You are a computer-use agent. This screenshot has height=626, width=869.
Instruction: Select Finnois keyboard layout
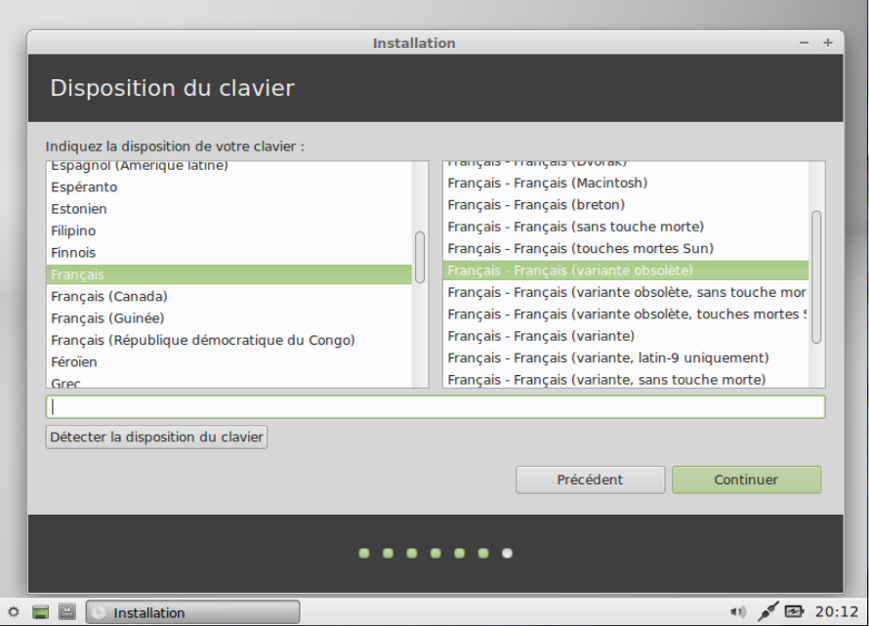click(229, 253)
